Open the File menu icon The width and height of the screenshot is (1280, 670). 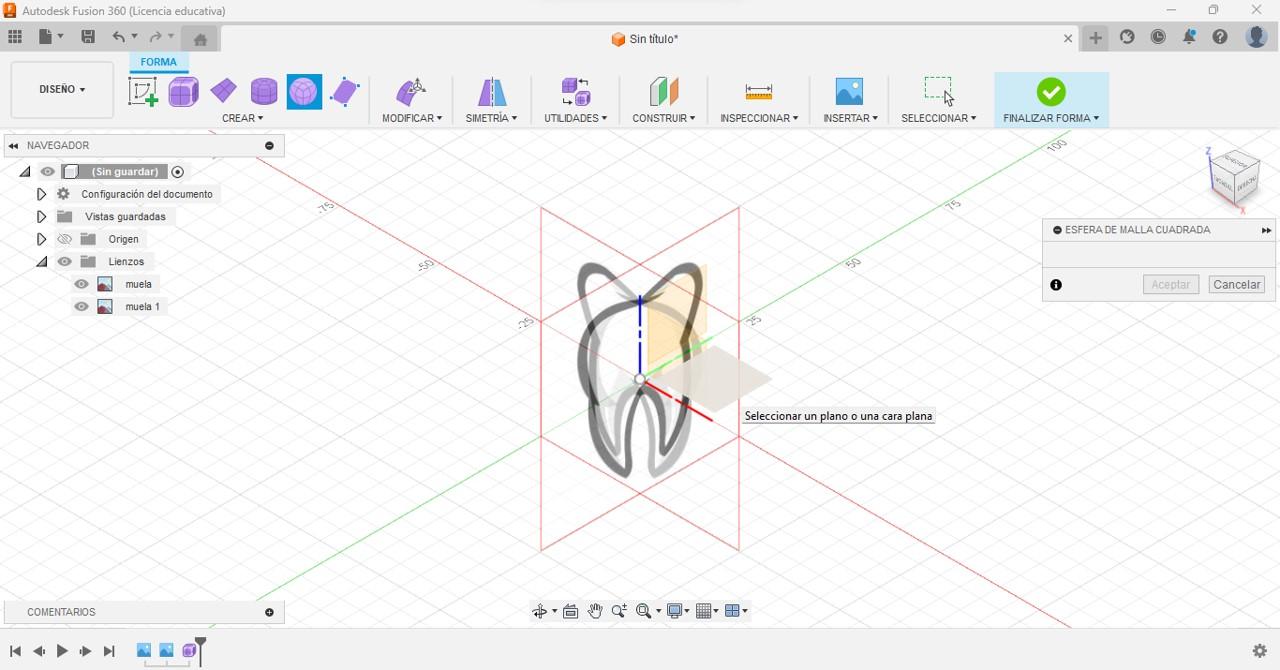pyautogui.click(x=50, y=37)
